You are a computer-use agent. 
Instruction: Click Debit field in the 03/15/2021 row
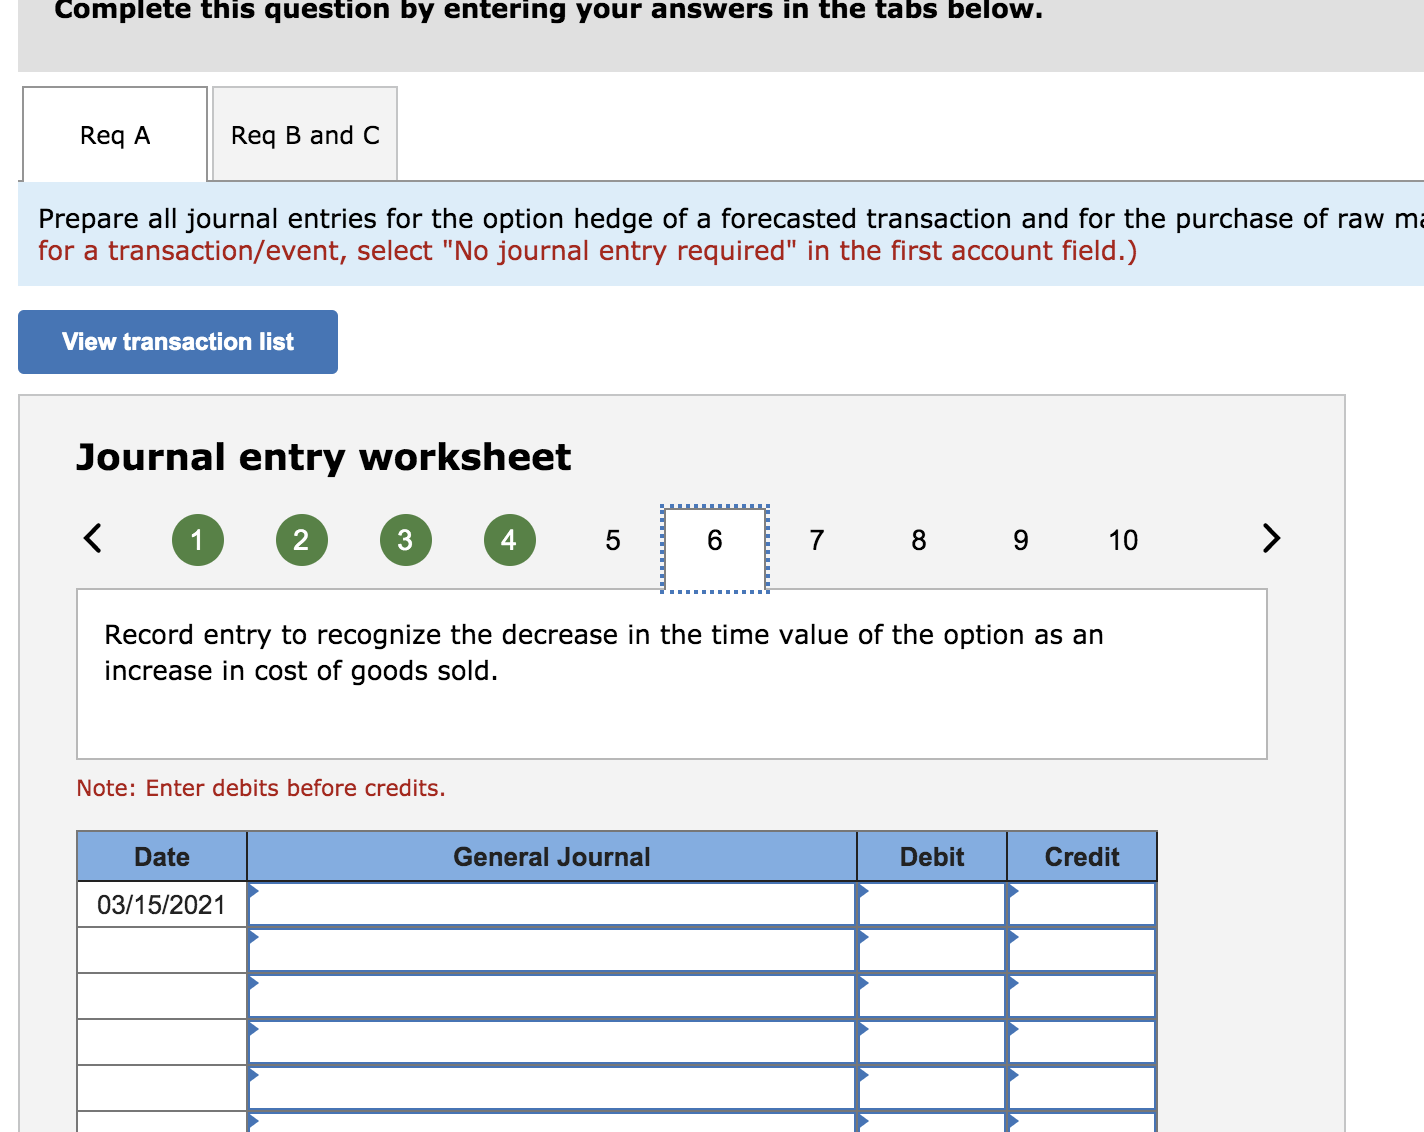pos(932,905)
